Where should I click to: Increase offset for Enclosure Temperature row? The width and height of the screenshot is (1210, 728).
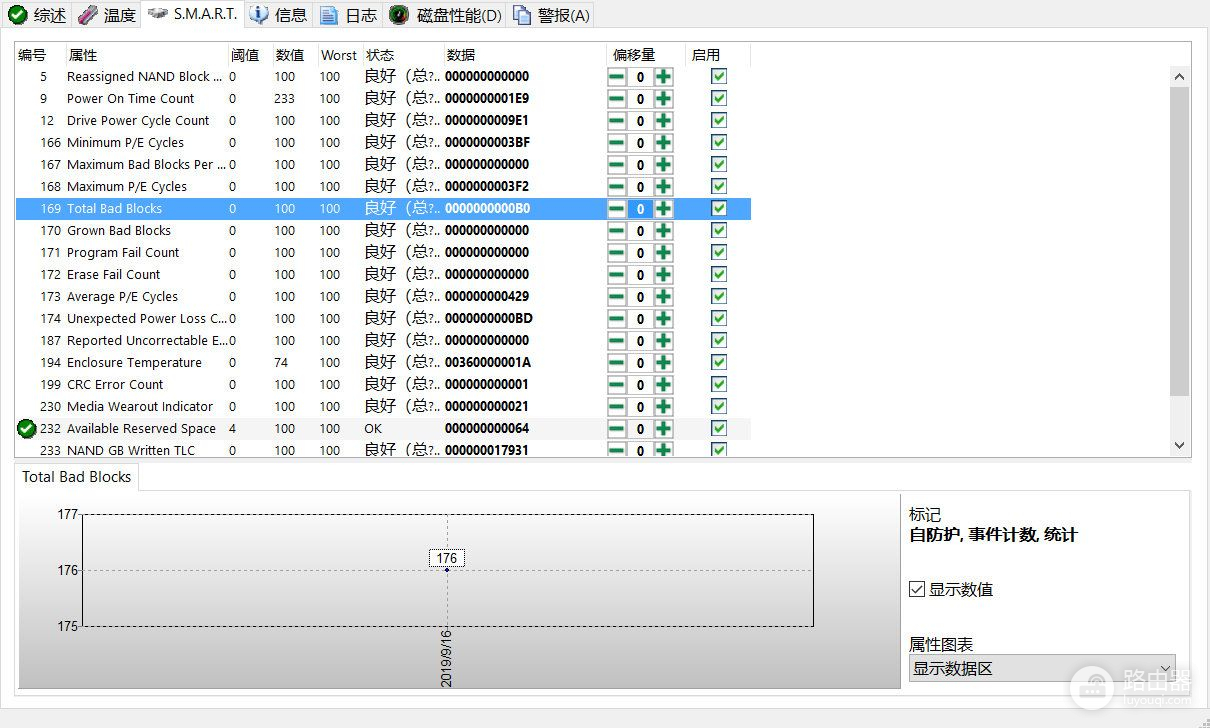pos(663,363)
